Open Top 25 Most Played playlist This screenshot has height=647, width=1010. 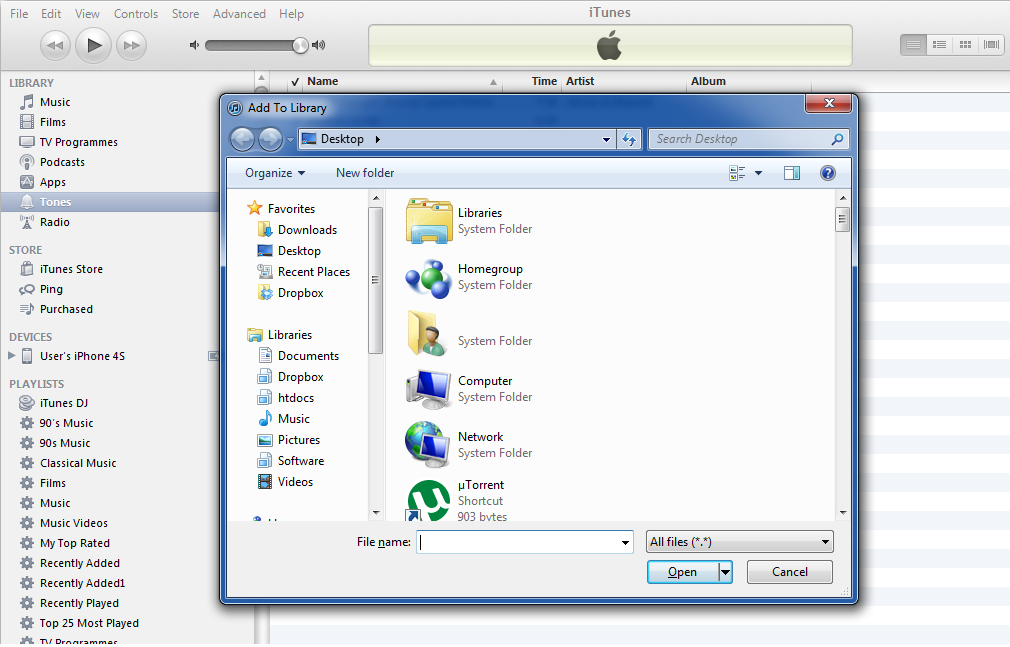click(x=89, y=623)
